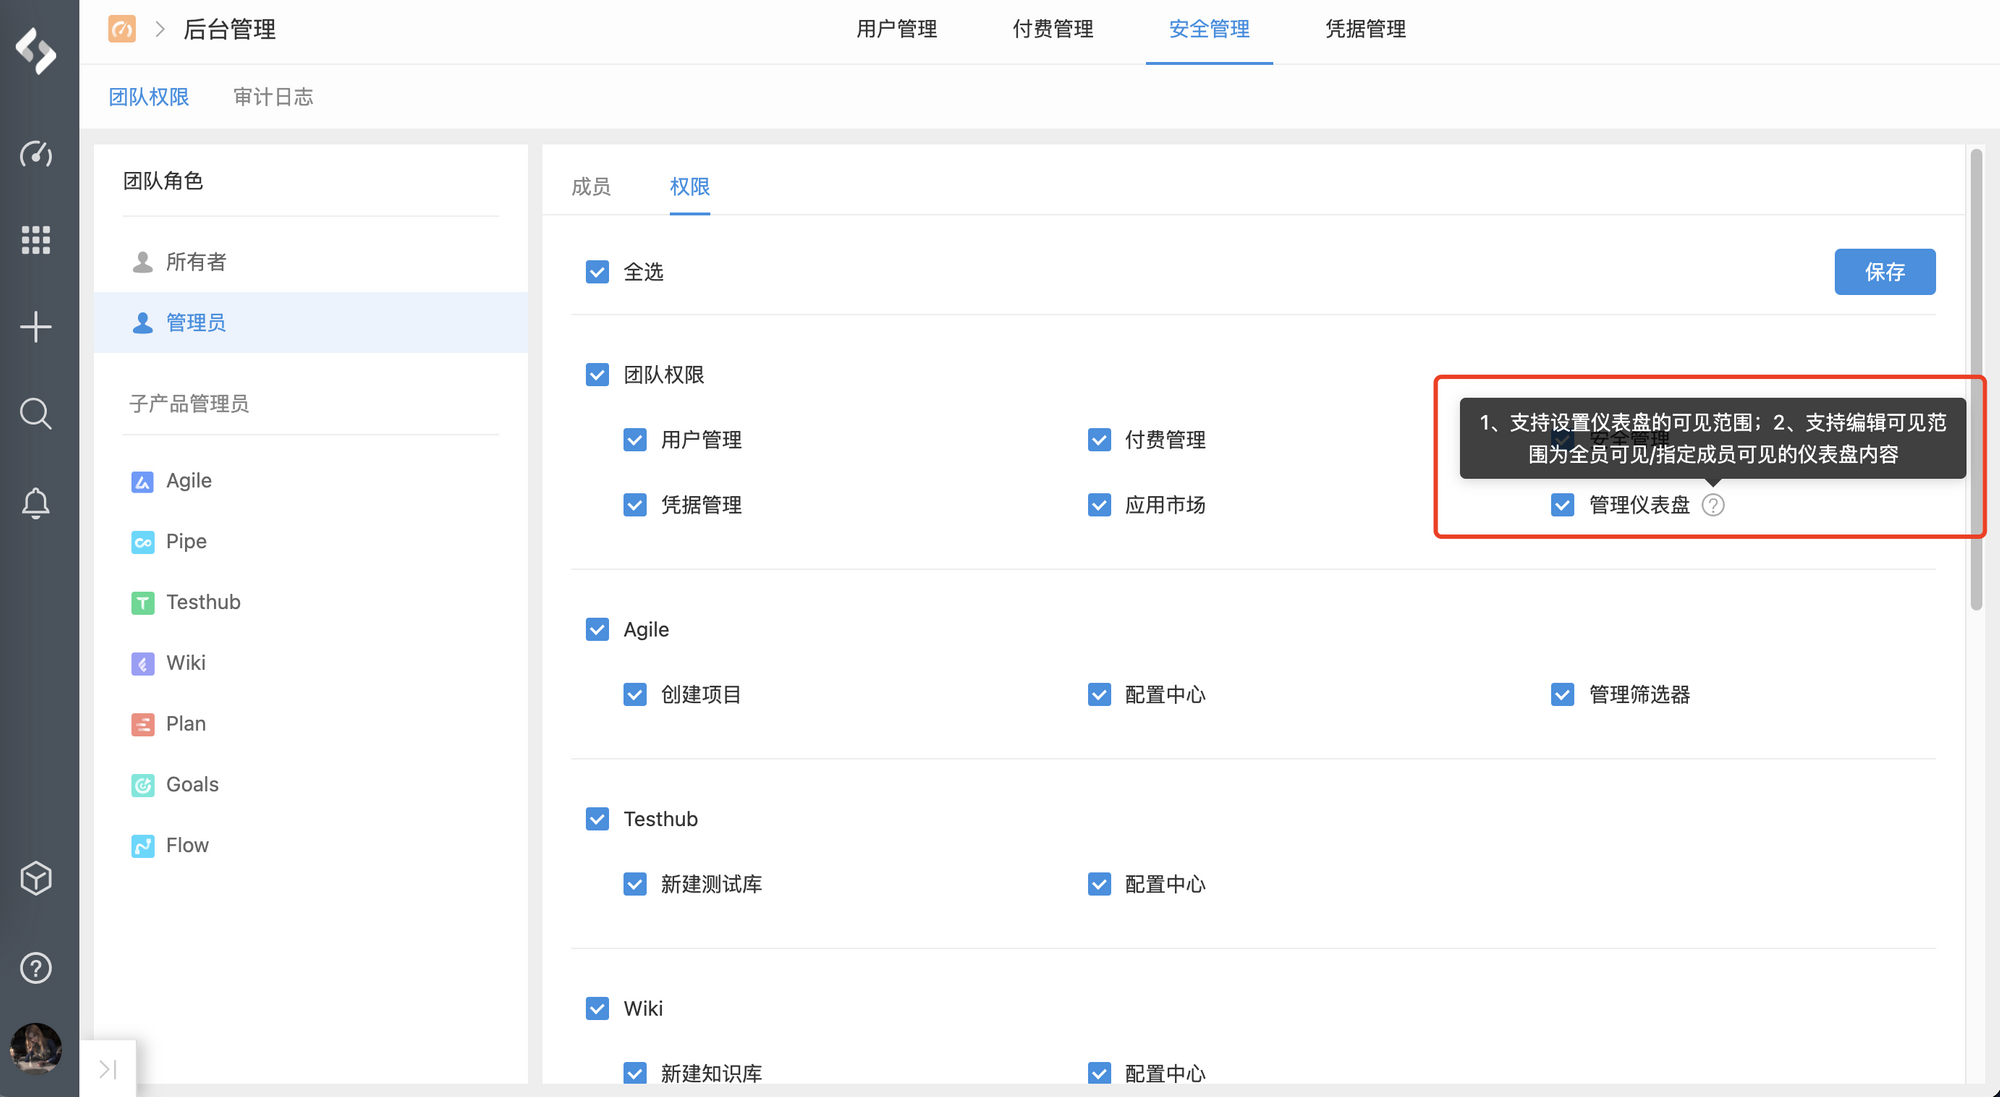Switch to the 成员 tab
Viewport: 2000px width, 1097px height.
pos(591,187)
